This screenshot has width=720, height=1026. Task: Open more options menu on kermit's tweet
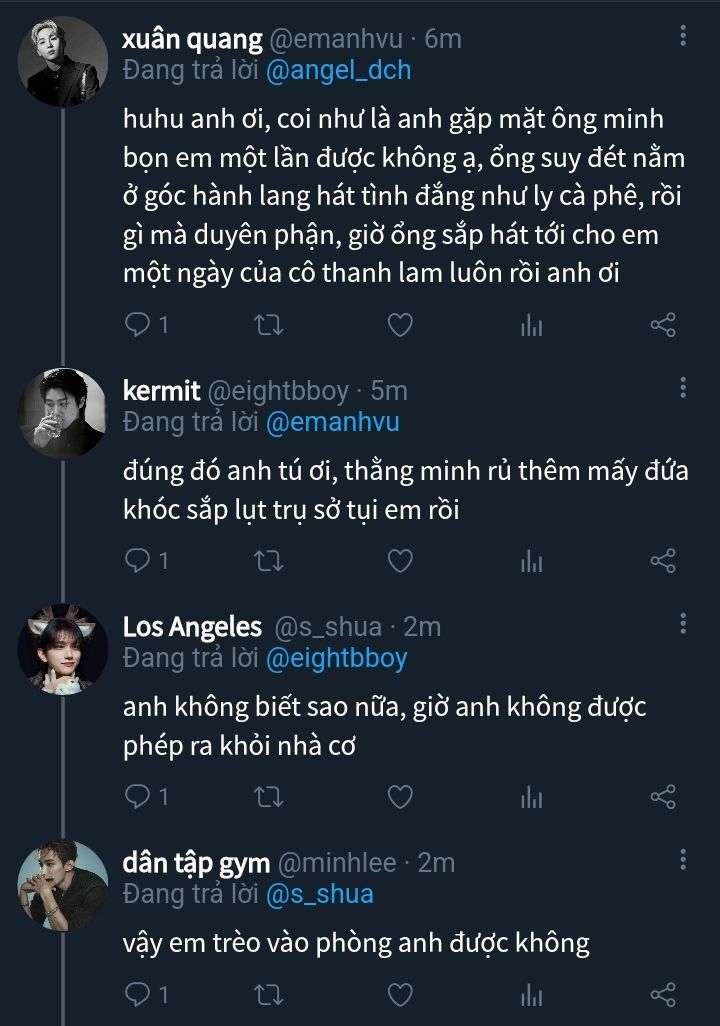coord(683,388)
